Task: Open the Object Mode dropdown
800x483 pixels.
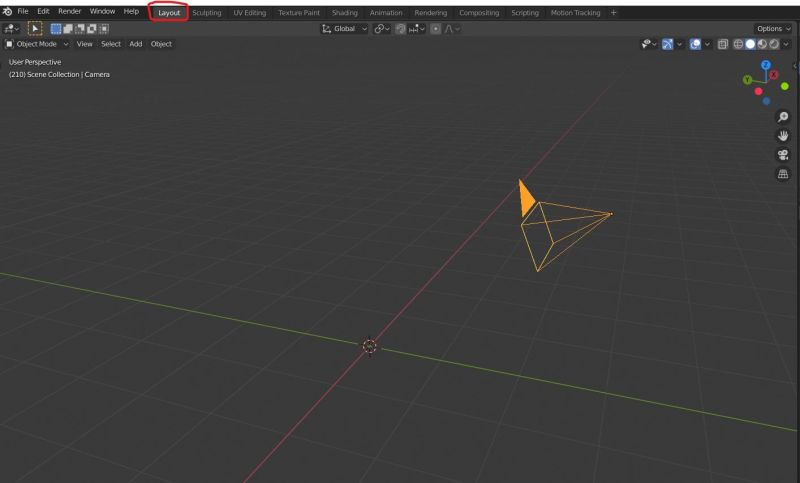Action: pyautogui.click(x=37, y=44)
